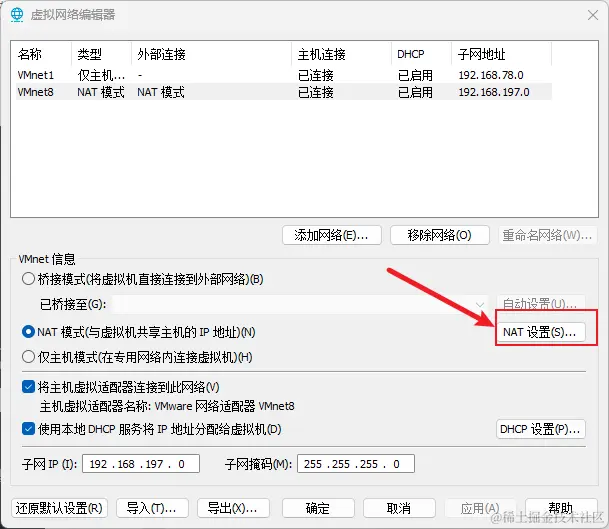Select the 仅主机模式 radio button
609x529 pixels.
pyautogui.click(x=28, y=357)
